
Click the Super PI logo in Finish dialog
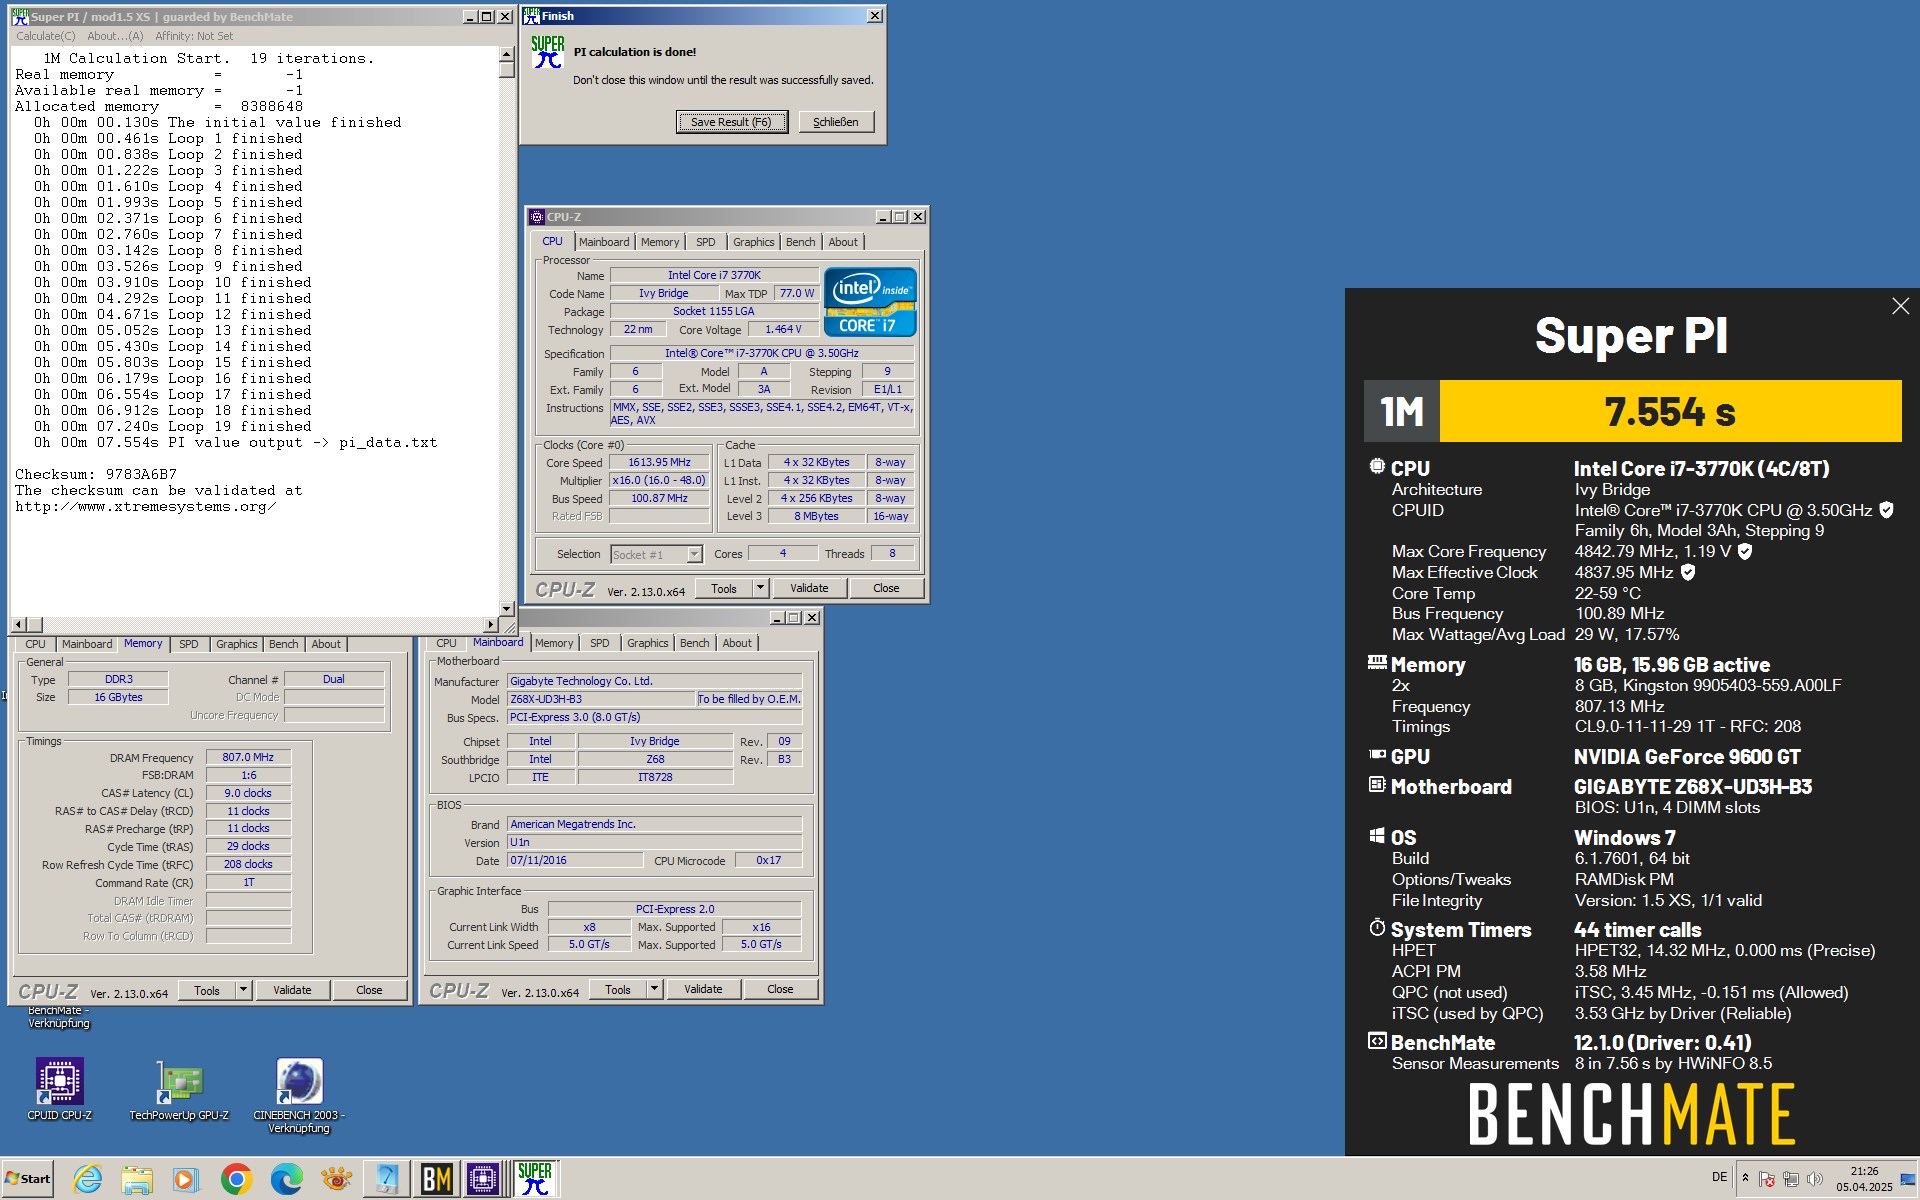[547, 52]
